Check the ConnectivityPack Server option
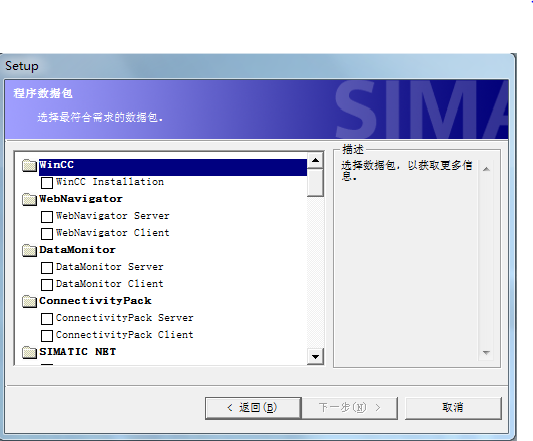 47,319
